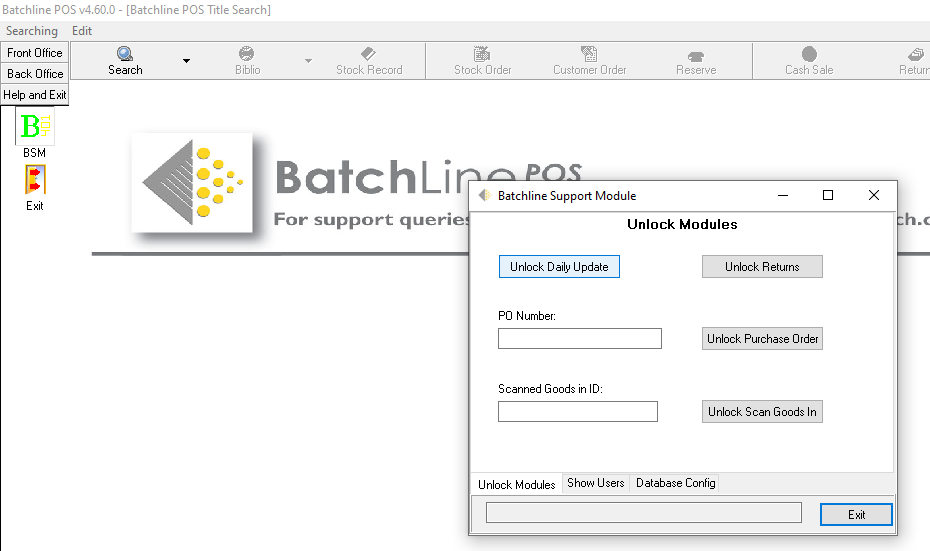Click Exit button in Support Module
The width and height of the screenshot is (930, 551).
click(856, 515)
